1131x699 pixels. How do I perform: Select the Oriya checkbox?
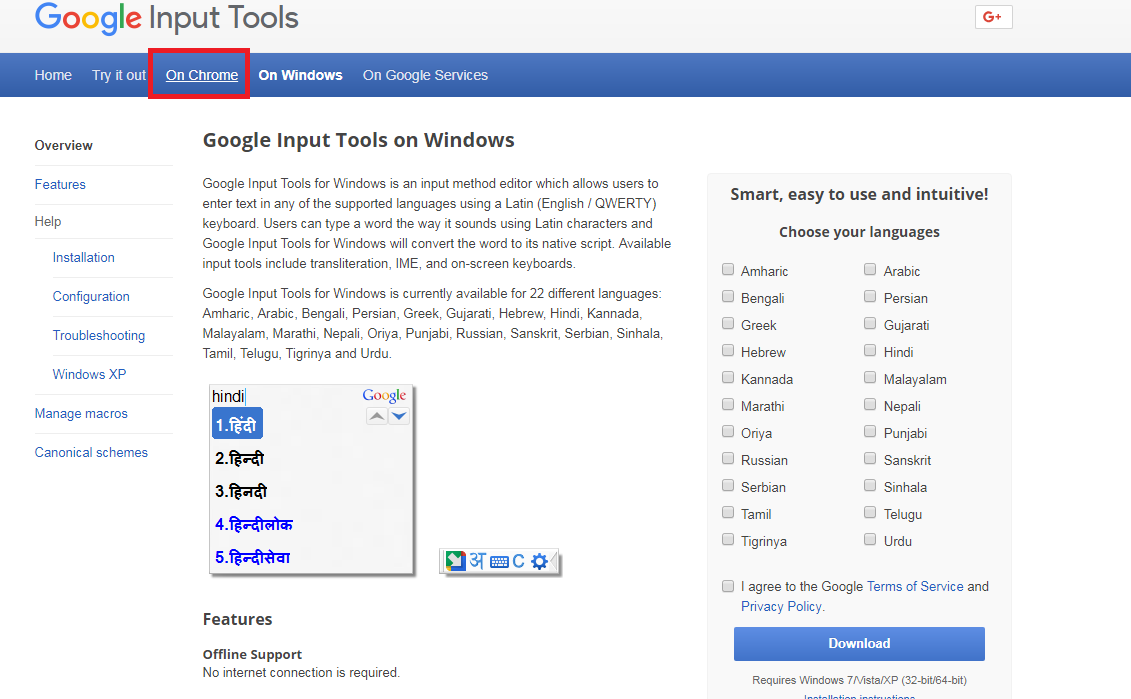coord(728,432)
